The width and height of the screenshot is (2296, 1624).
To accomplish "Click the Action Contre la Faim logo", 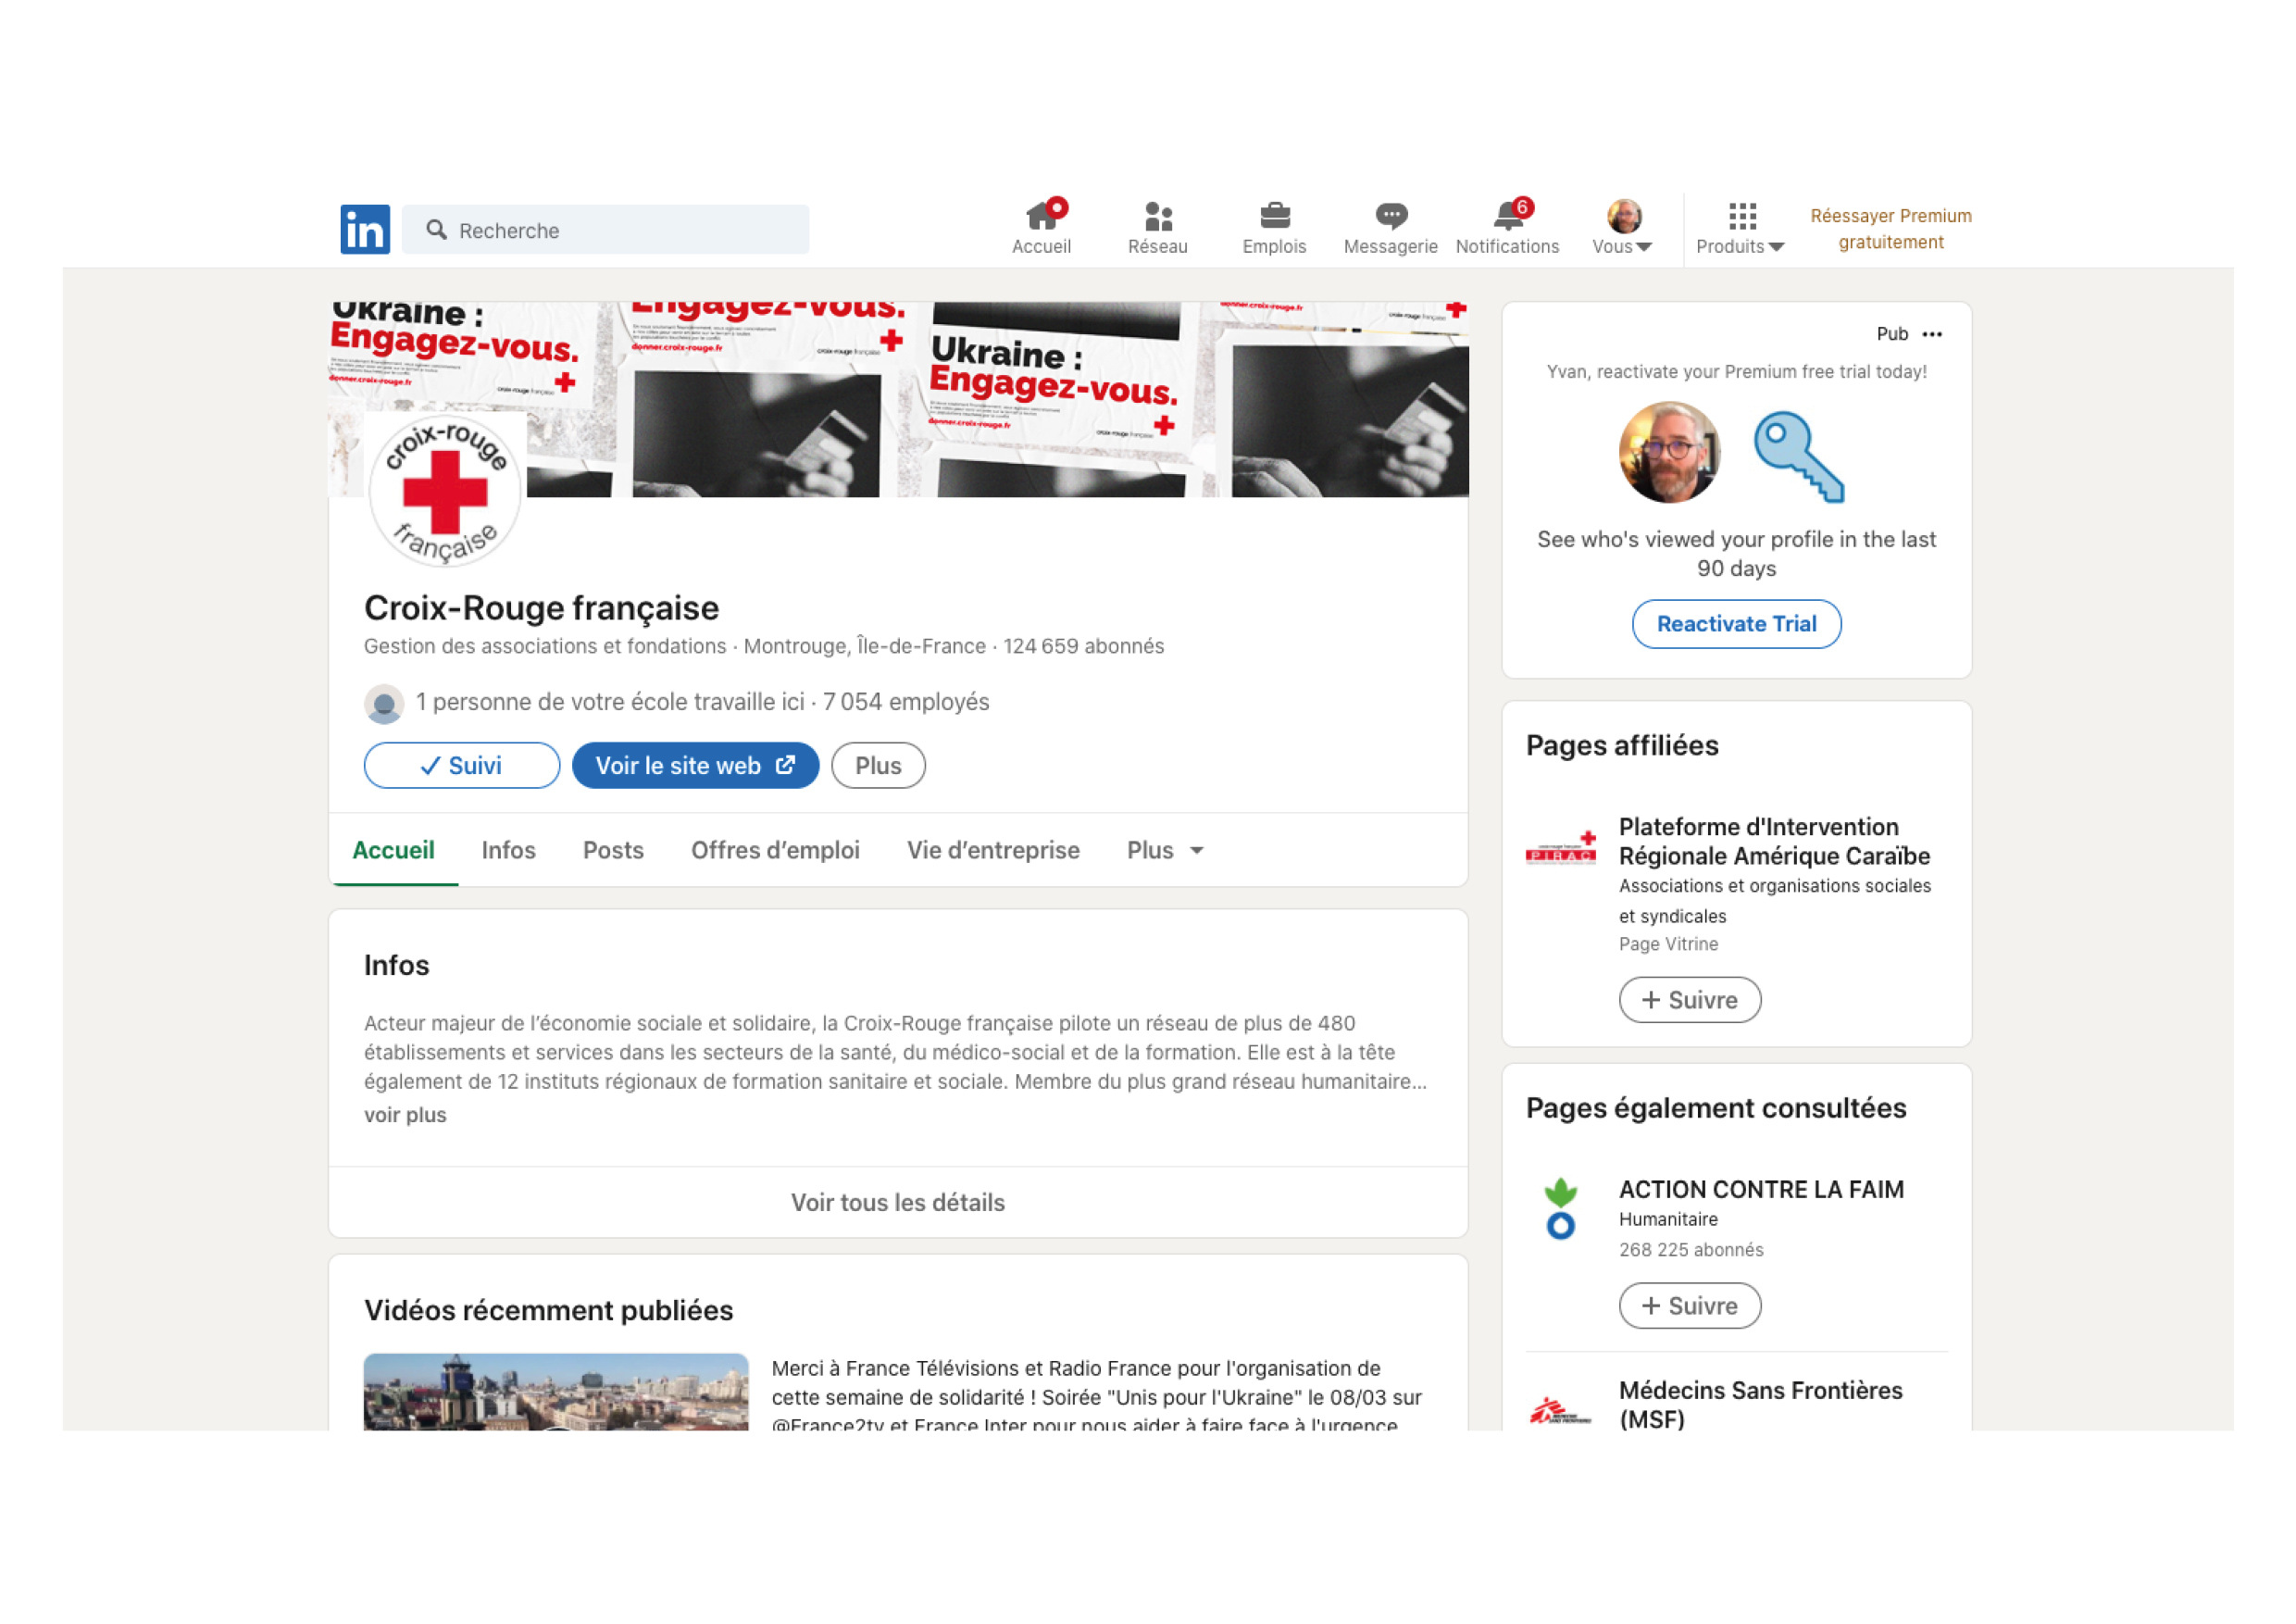I will tap(1561, 1210).
